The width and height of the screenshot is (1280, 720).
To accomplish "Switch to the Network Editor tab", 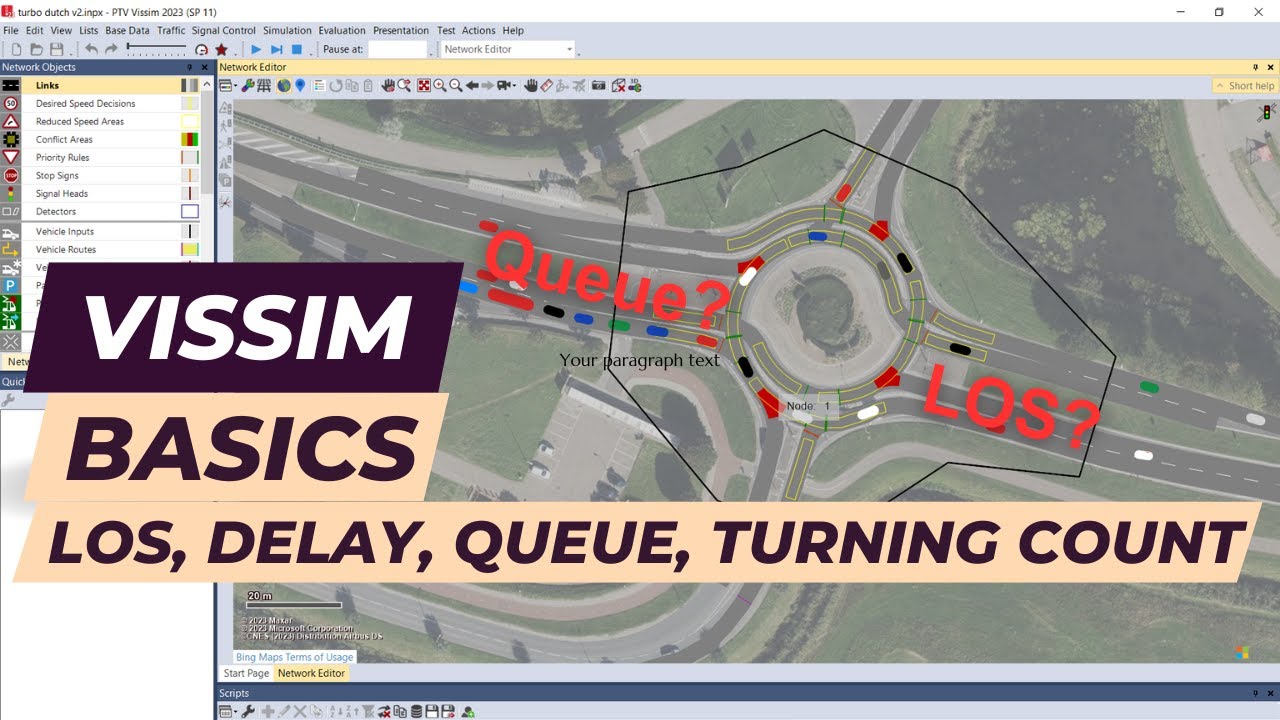I will pos(311,673).
